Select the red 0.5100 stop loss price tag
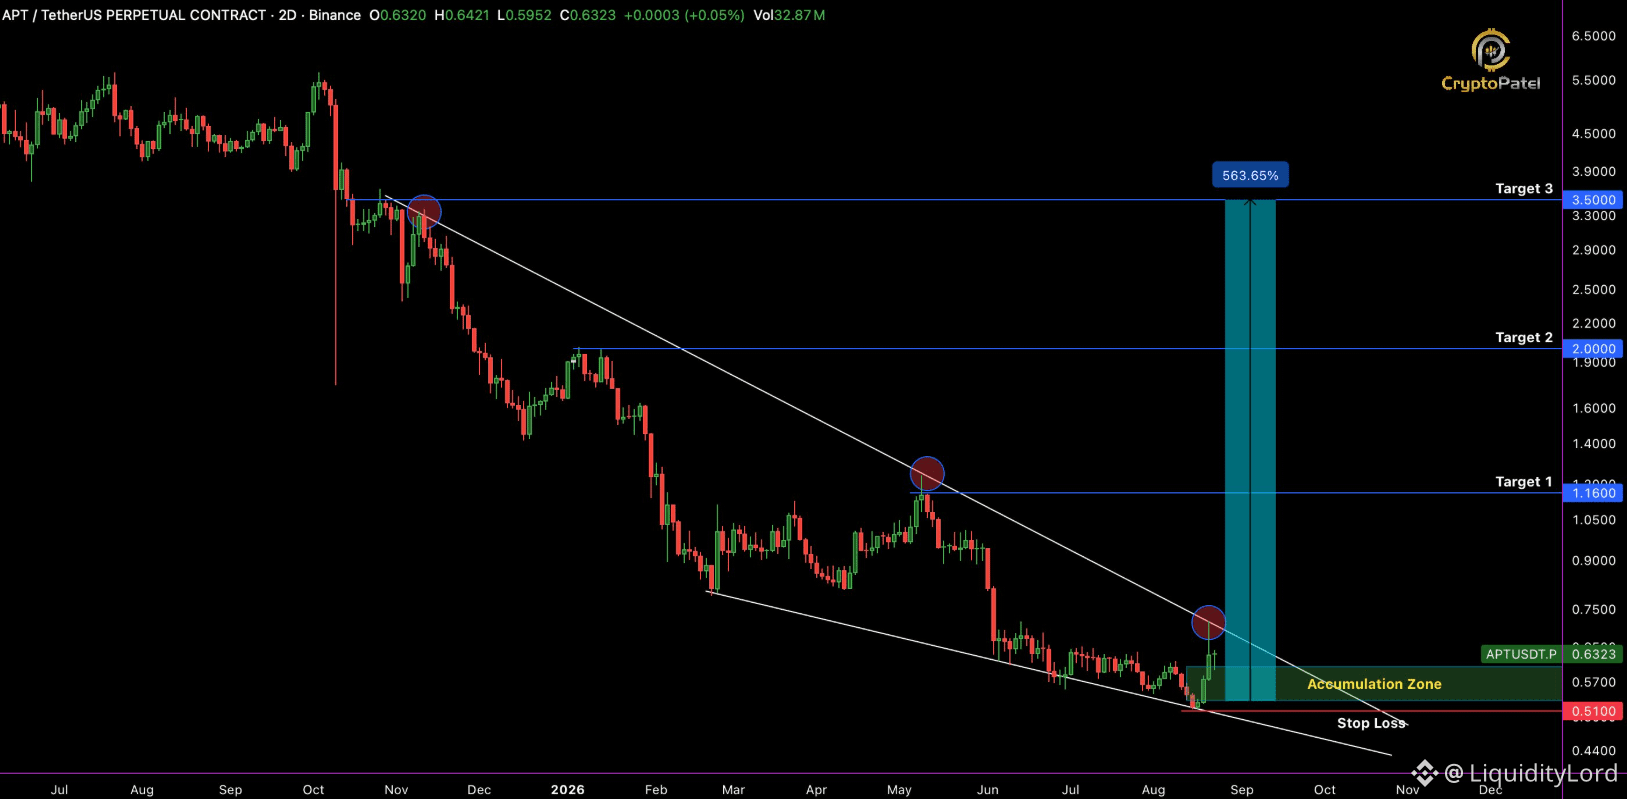 tap(1593, 712)
